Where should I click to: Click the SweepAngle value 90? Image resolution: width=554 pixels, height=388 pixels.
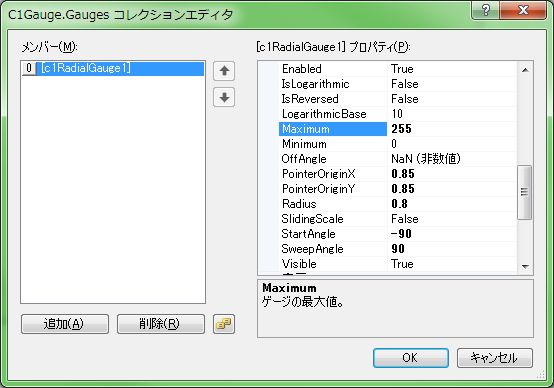tap(398, 249)
